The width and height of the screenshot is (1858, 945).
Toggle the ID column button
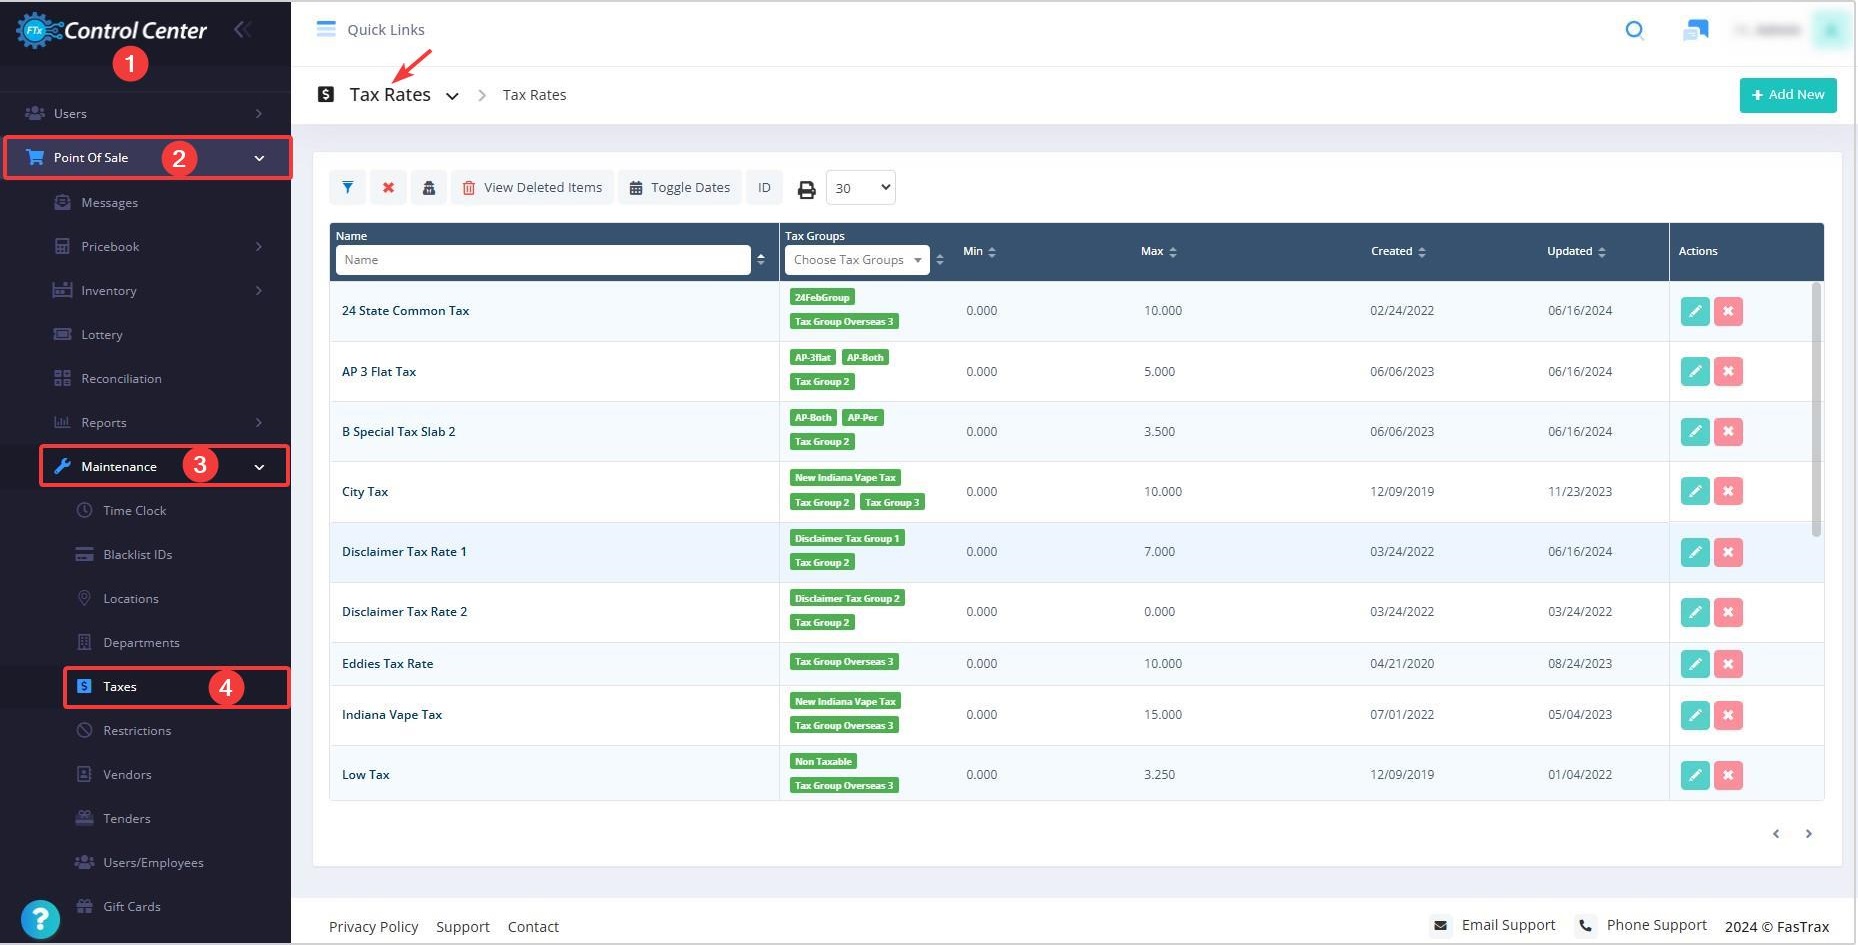pos(764,187)
